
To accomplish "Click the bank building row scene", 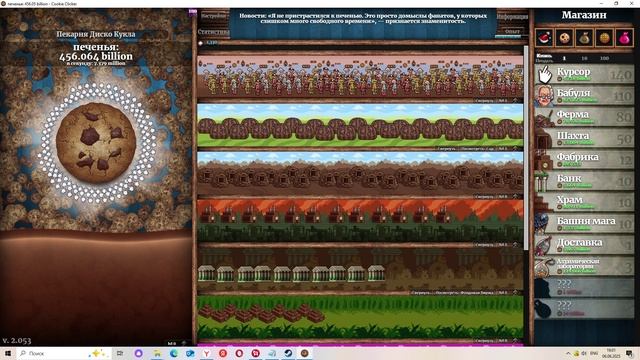I will click(360, 269).
